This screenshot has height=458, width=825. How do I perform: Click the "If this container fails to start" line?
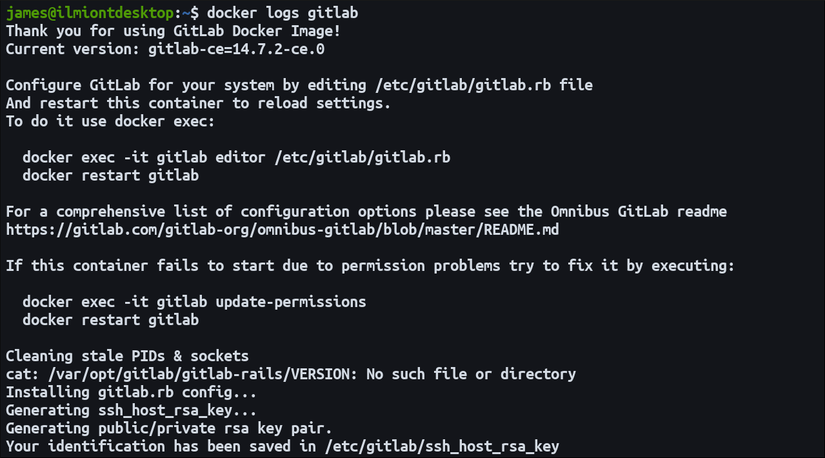(x=370, y=265)
